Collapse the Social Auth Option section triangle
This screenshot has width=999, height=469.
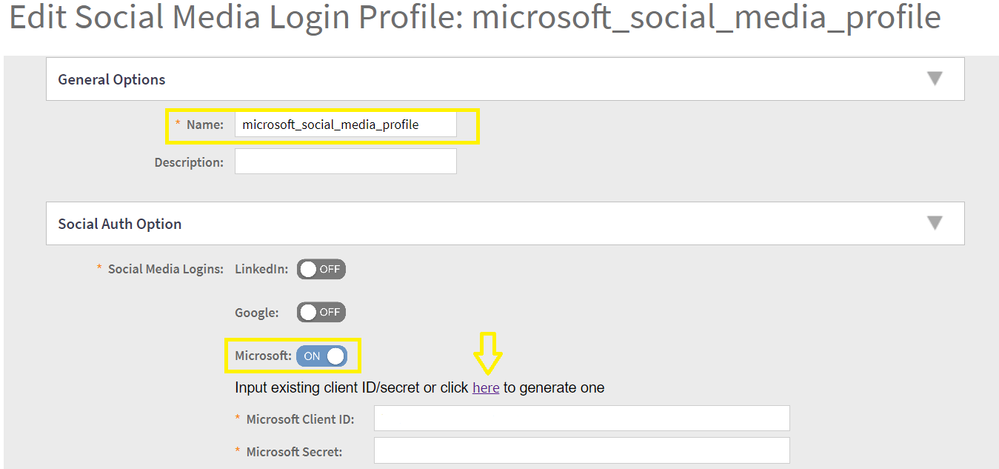[934, 223]
